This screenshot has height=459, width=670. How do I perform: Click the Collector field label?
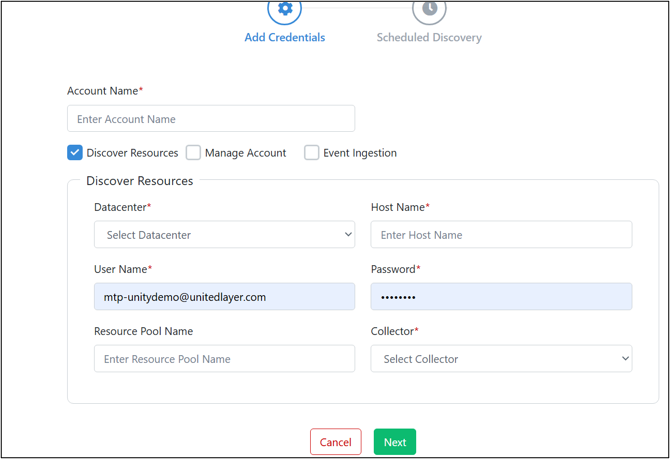click(394, 331)
